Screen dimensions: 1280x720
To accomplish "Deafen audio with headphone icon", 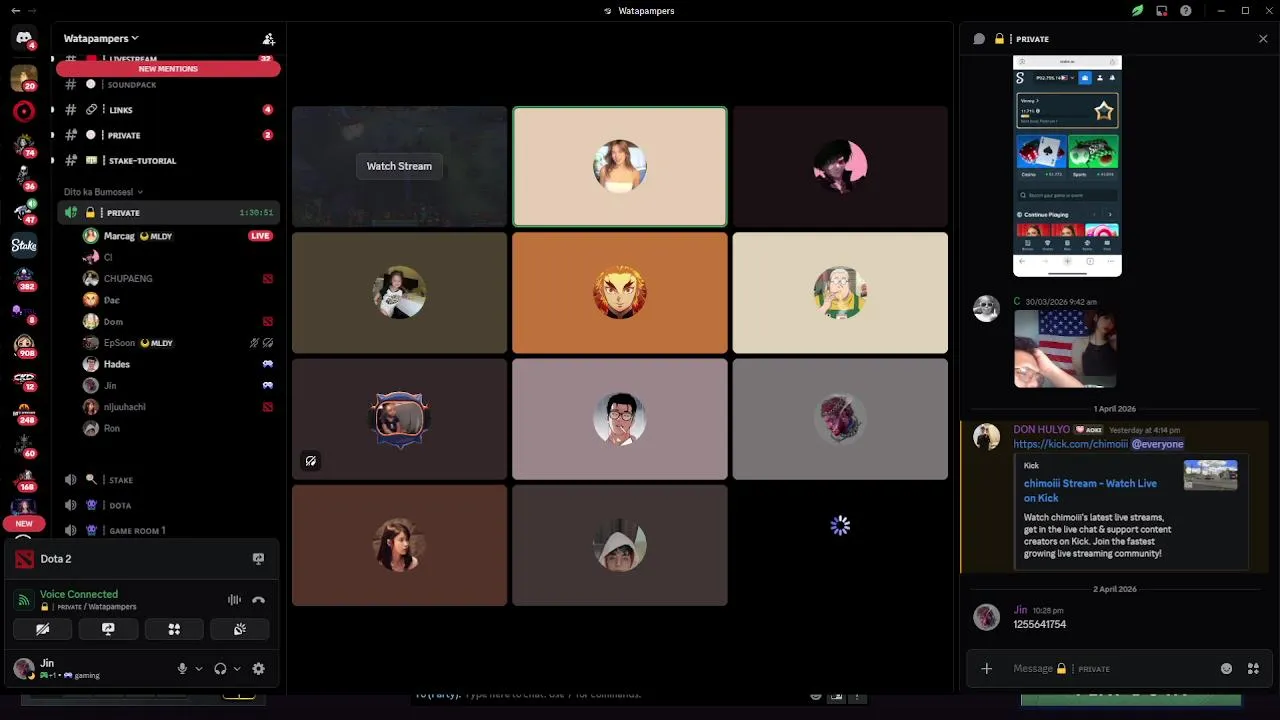I will pos(220,669).
